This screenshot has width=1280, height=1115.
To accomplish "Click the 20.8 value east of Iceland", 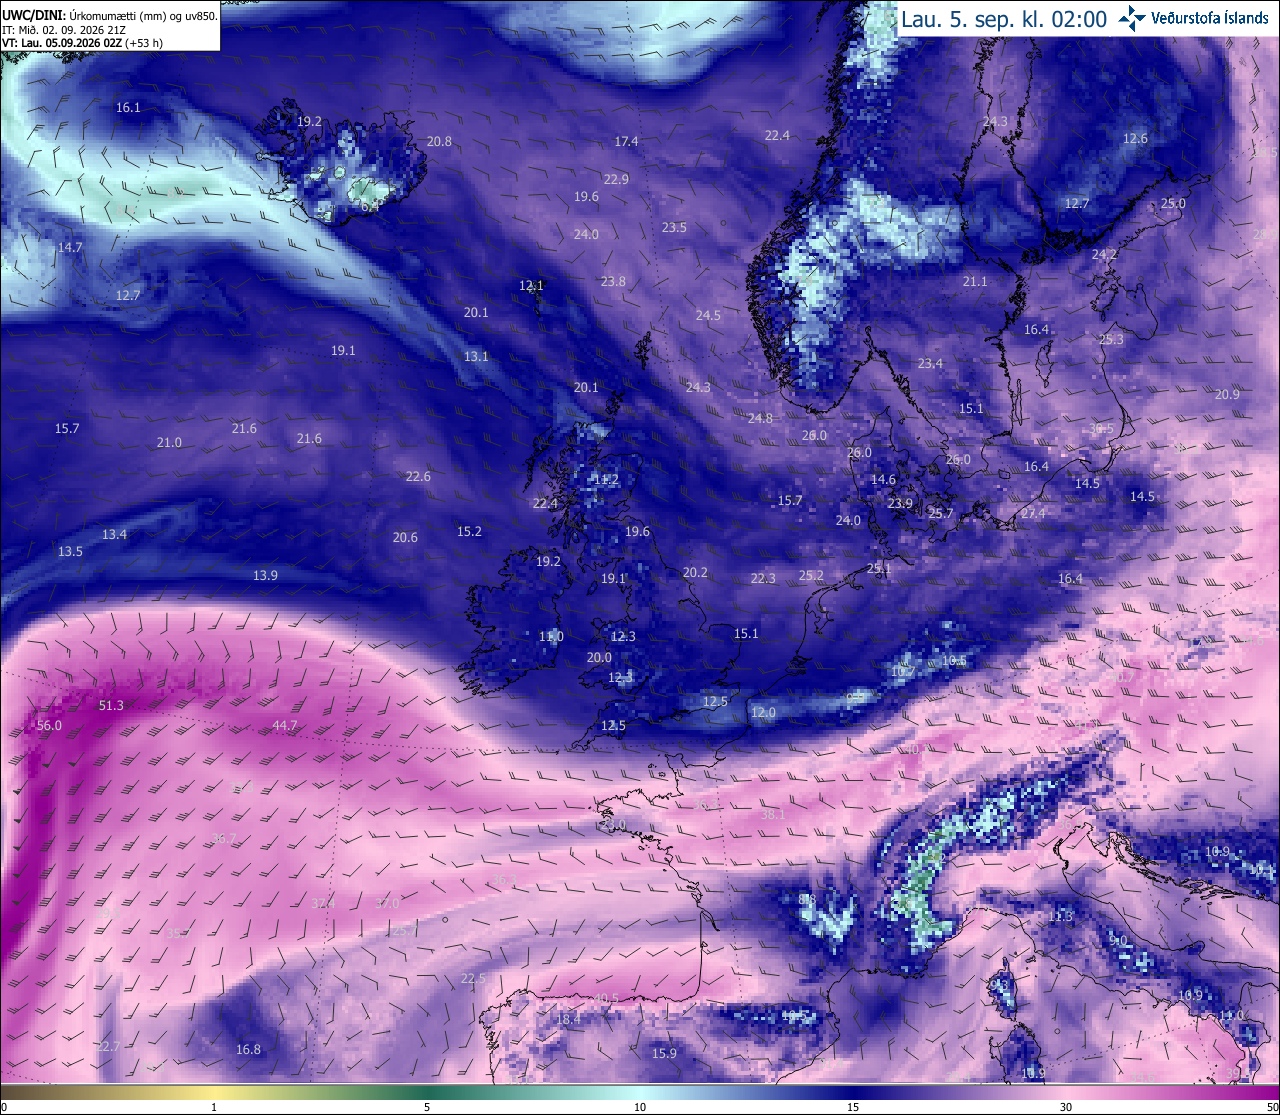I will coord(439,142).
